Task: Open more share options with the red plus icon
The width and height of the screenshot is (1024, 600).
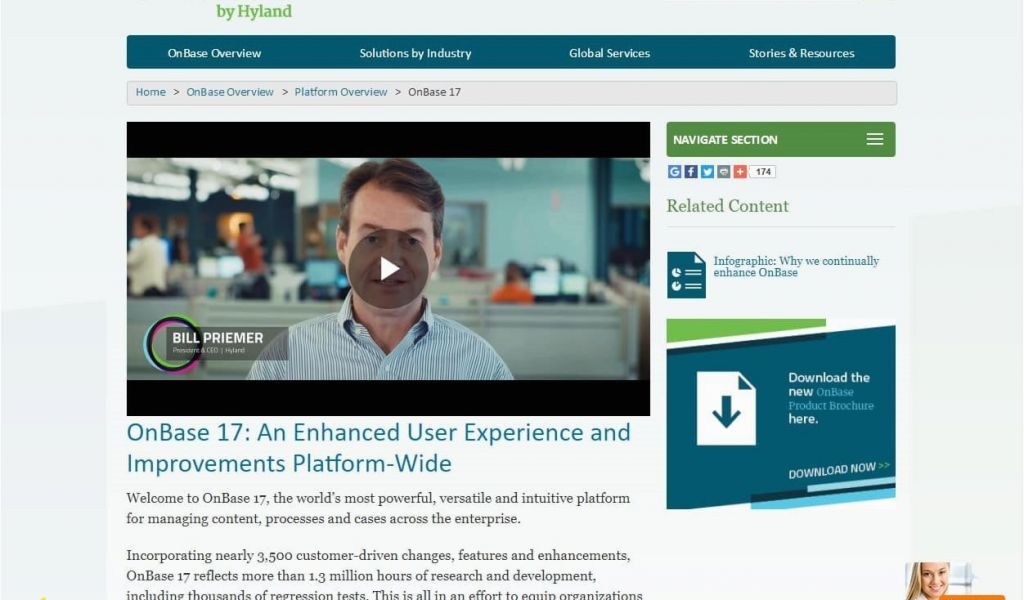Action: (740, 172)
